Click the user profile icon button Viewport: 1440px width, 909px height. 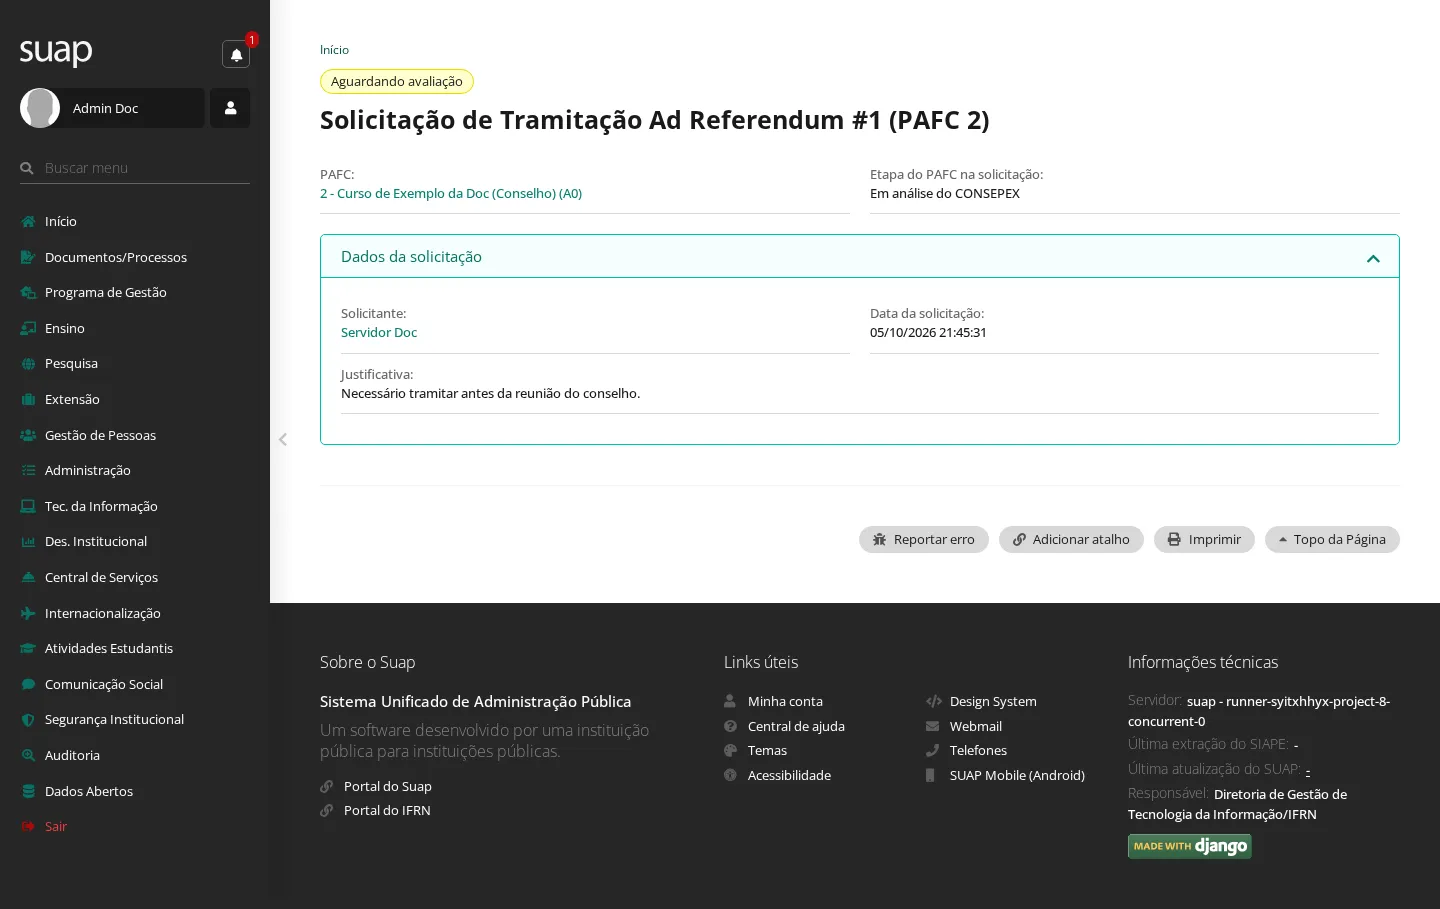[230, 108]
